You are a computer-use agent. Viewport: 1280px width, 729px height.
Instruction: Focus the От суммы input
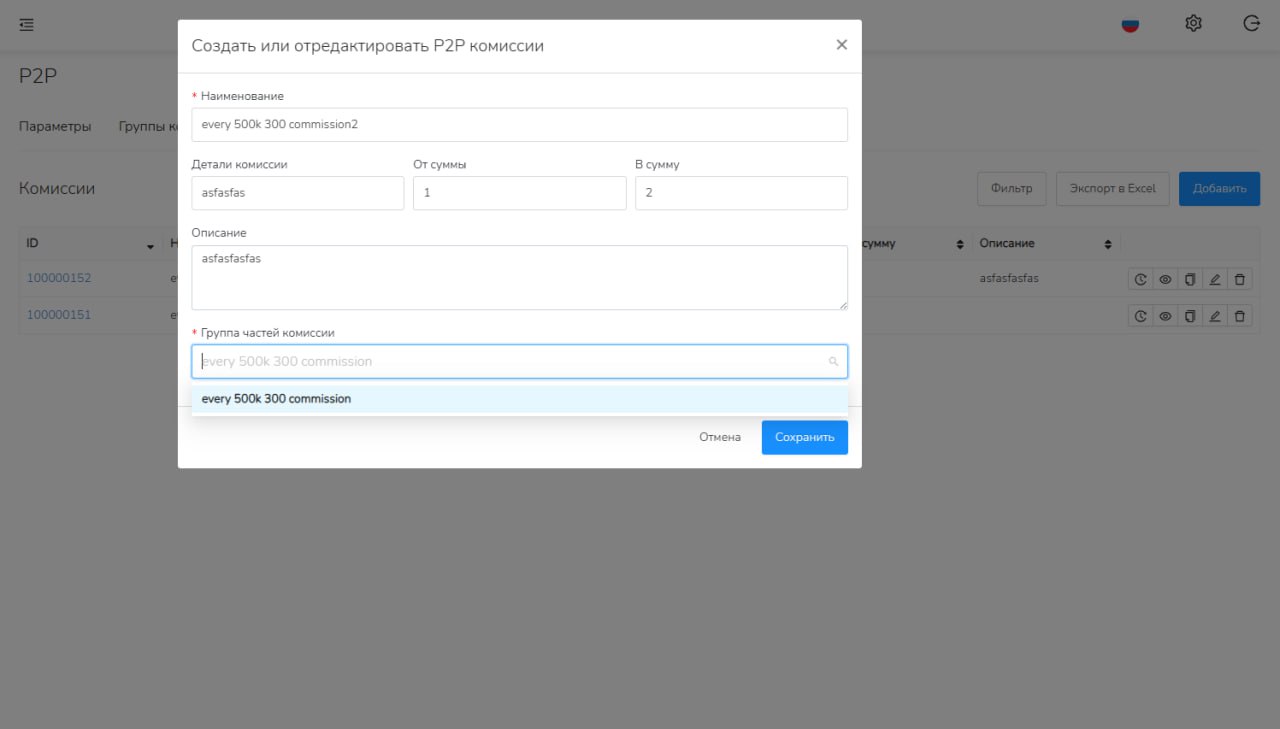tap(519, 193)
